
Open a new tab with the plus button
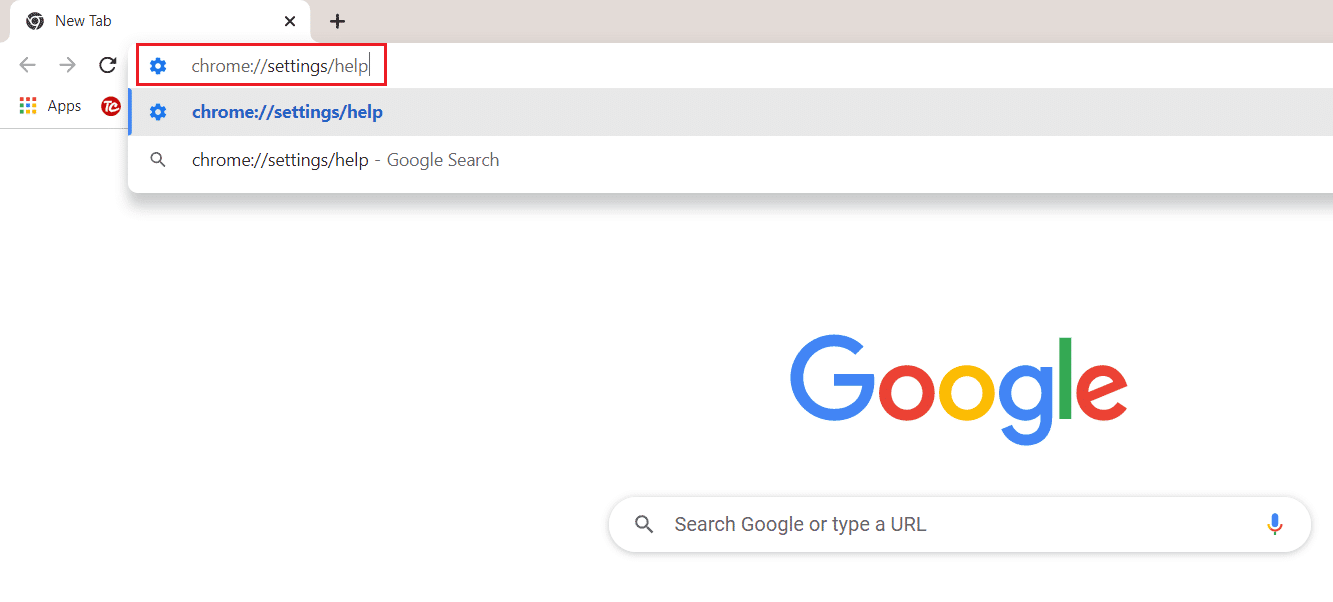pyautogui.click(x=337, y=21)
